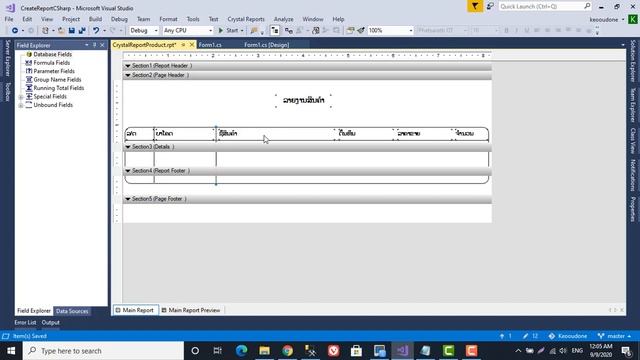
Task: Collapse Section5 Page Footer triangle
Action: pos(128,199)
